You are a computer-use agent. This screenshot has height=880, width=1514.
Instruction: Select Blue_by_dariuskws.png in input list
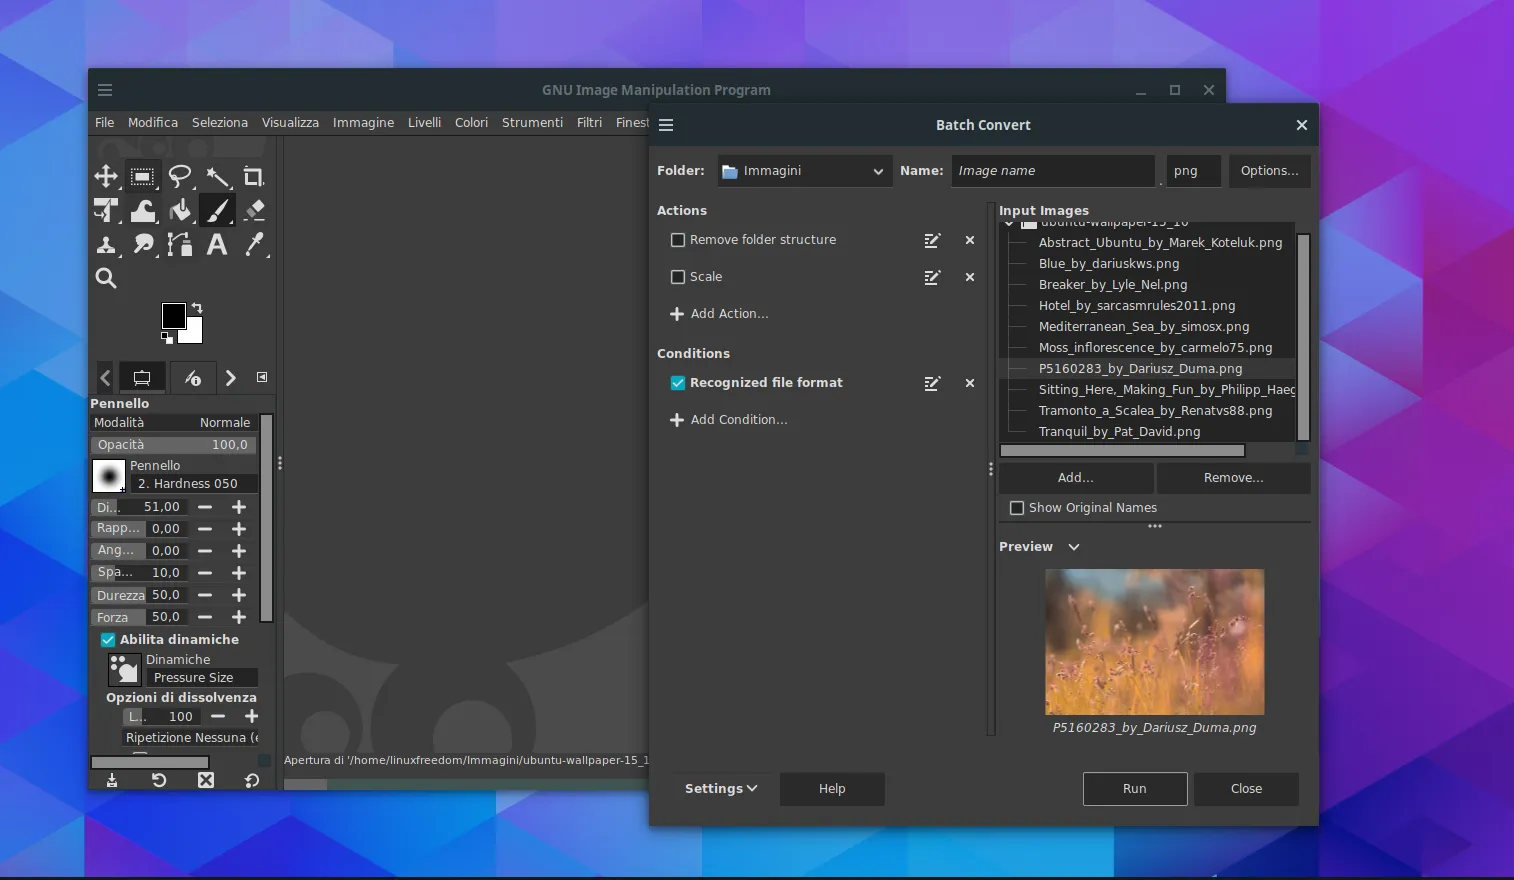coord(1108,264)
